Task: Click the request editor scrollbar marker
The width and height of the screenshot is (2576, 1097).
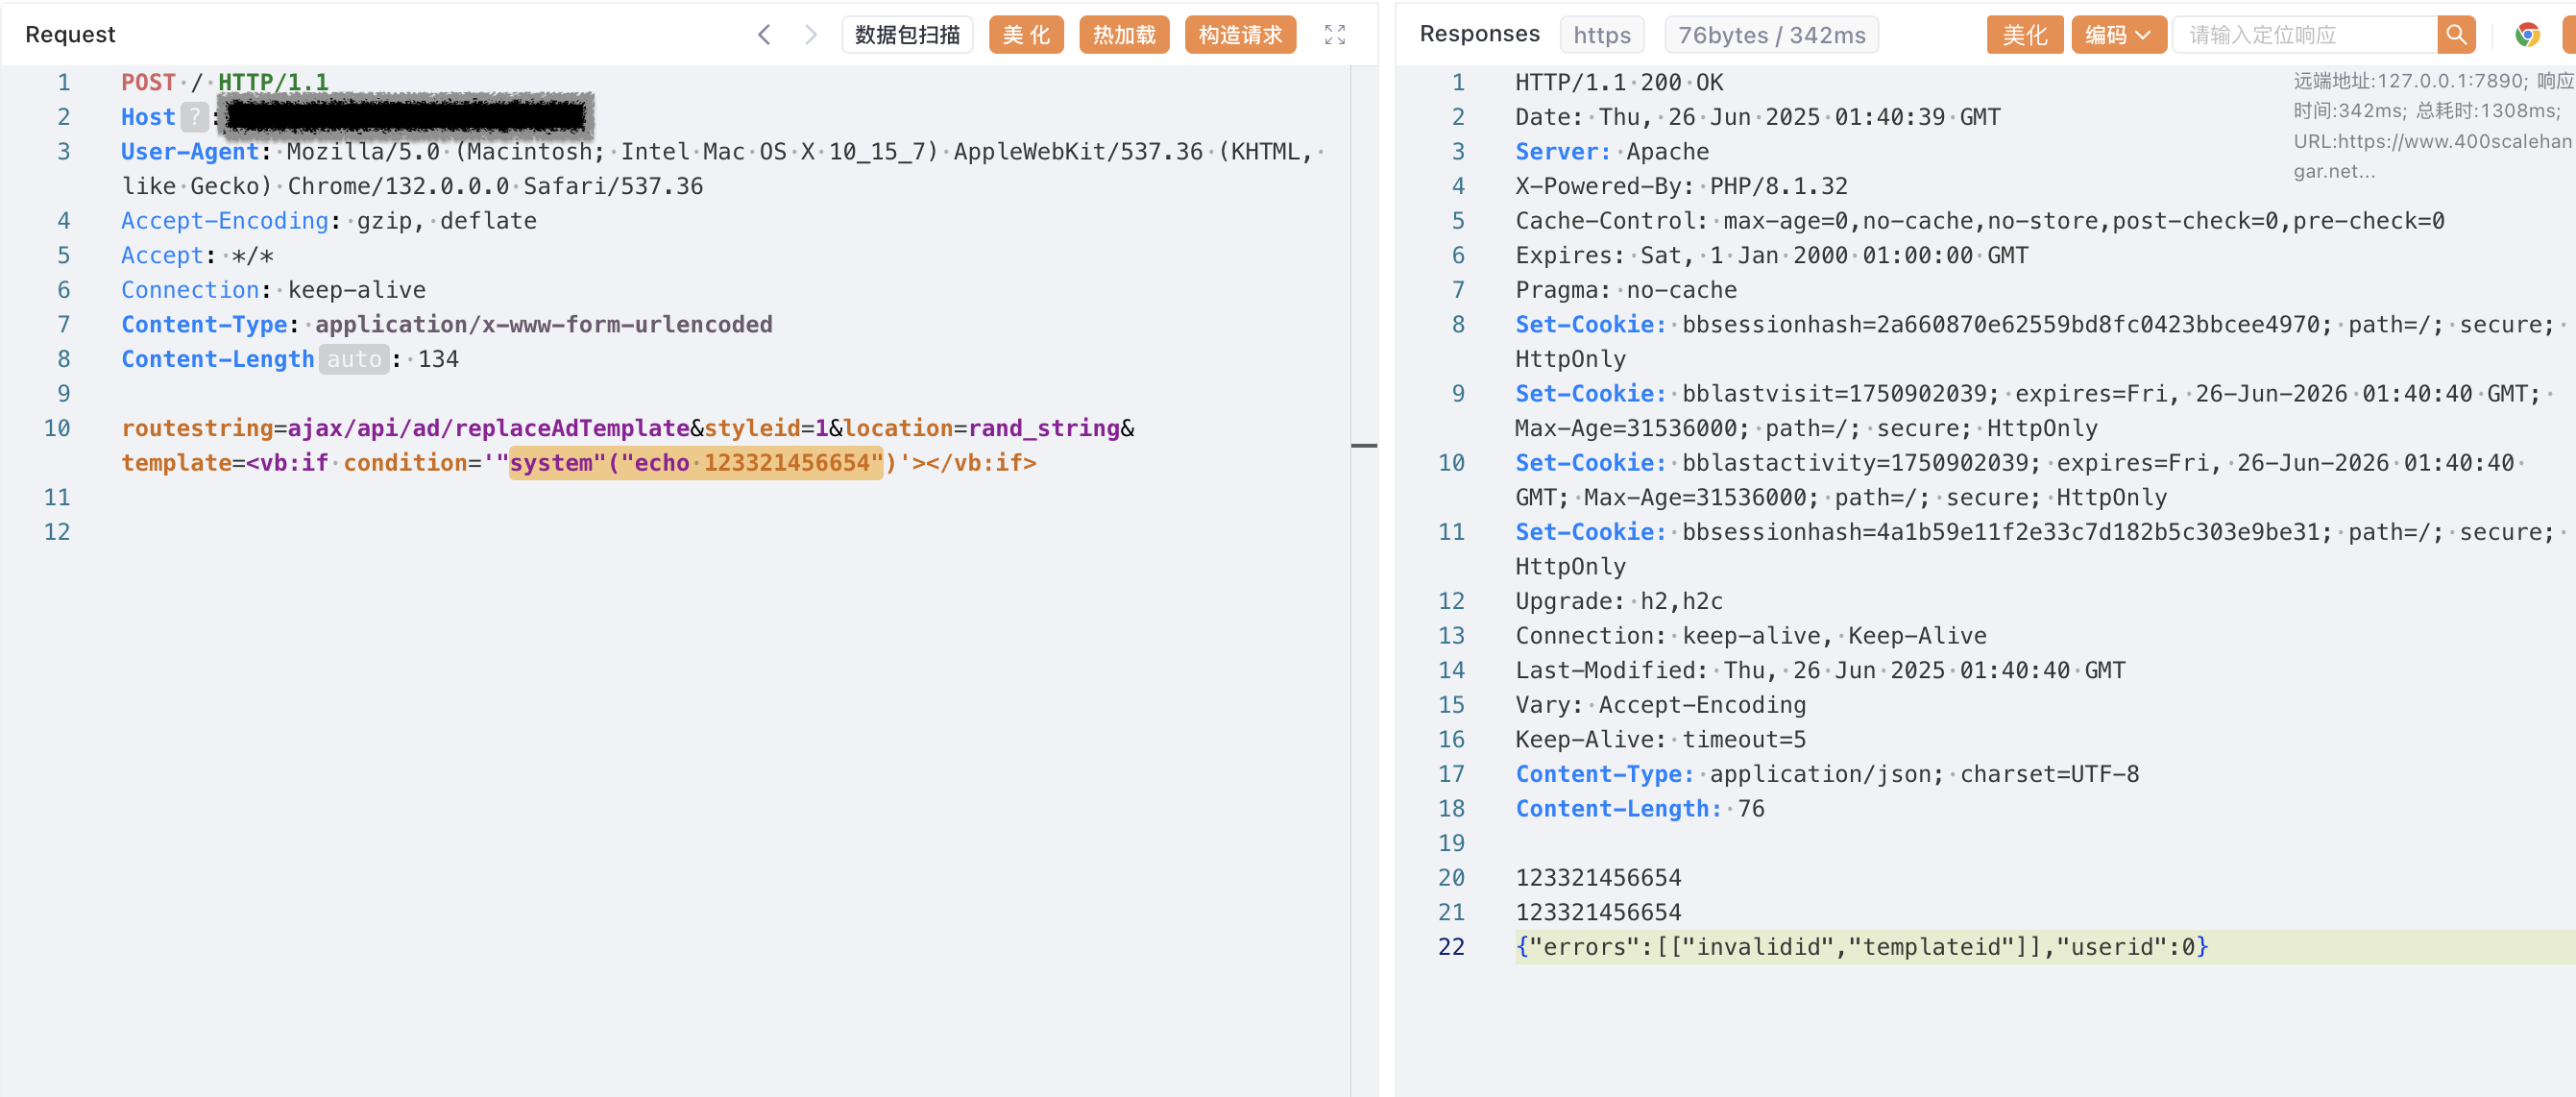Action: point(1363,445)
